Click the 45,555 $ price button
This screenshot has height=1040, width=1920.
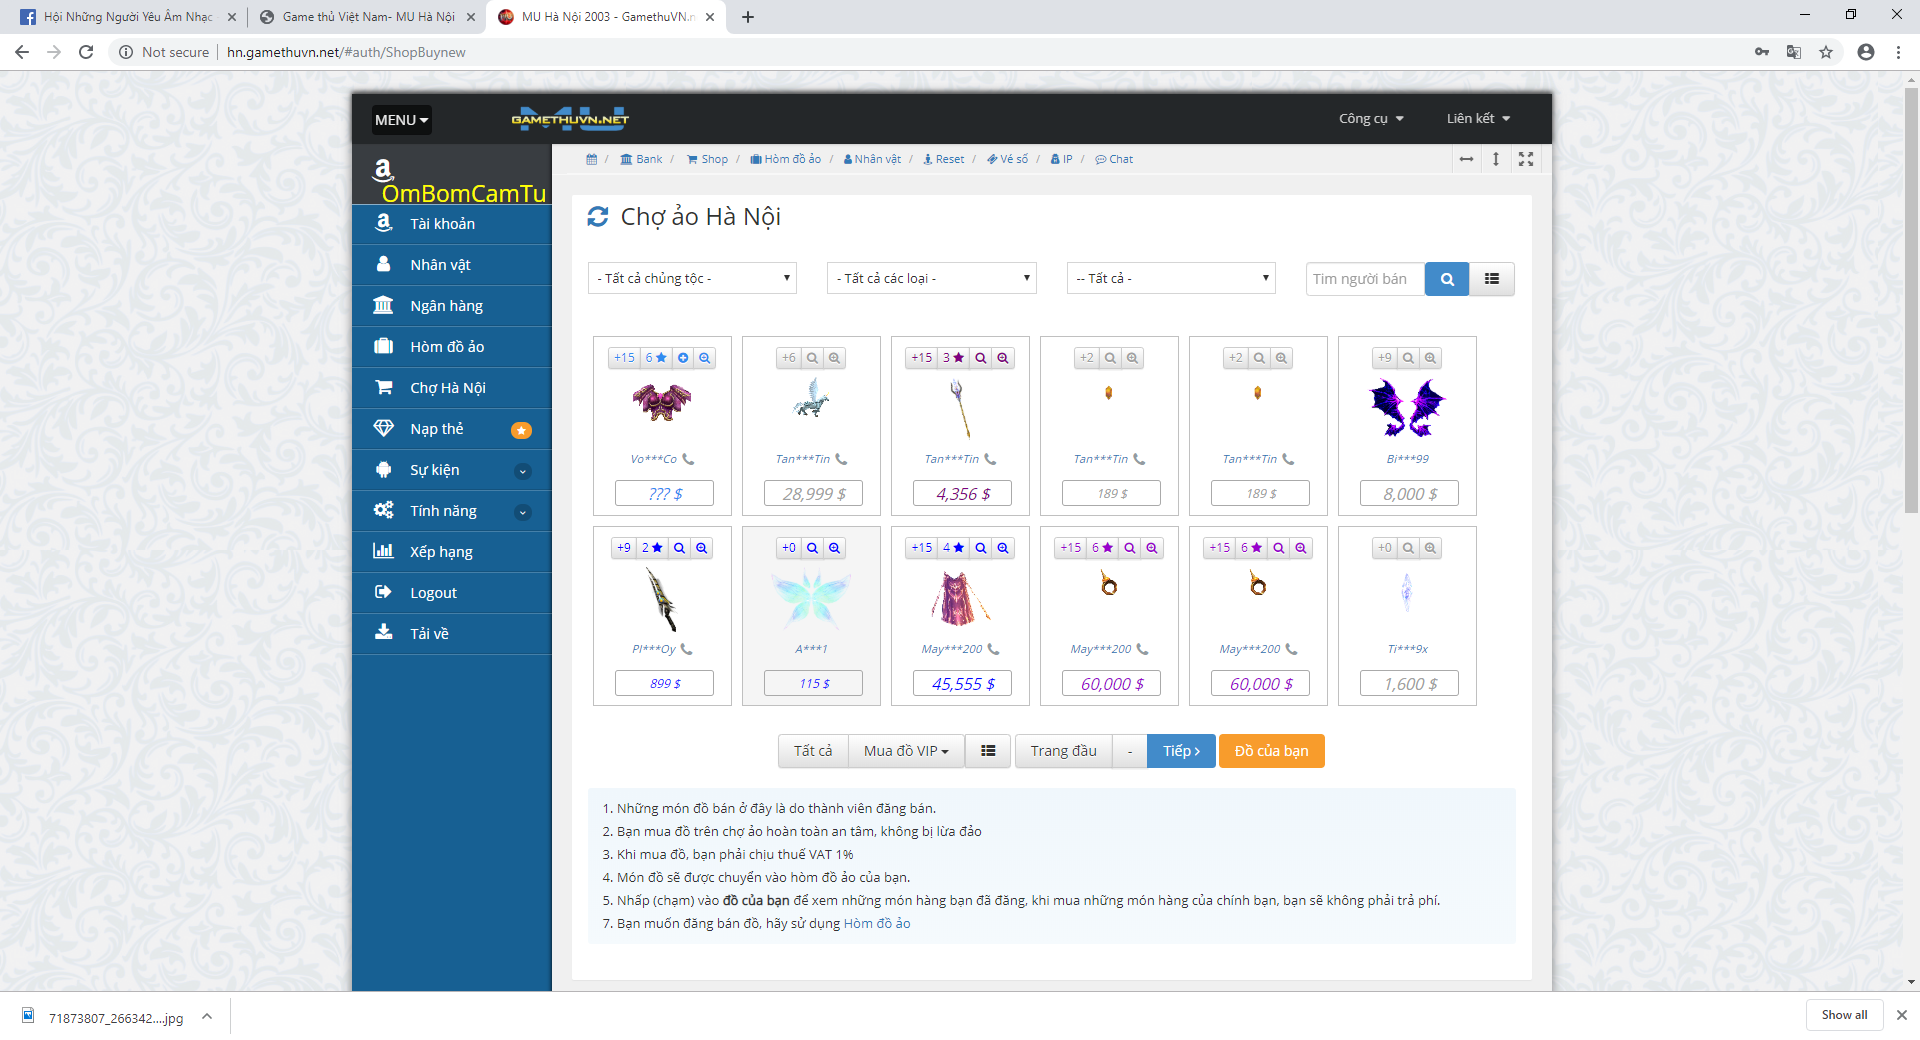[x=962, y=684]
